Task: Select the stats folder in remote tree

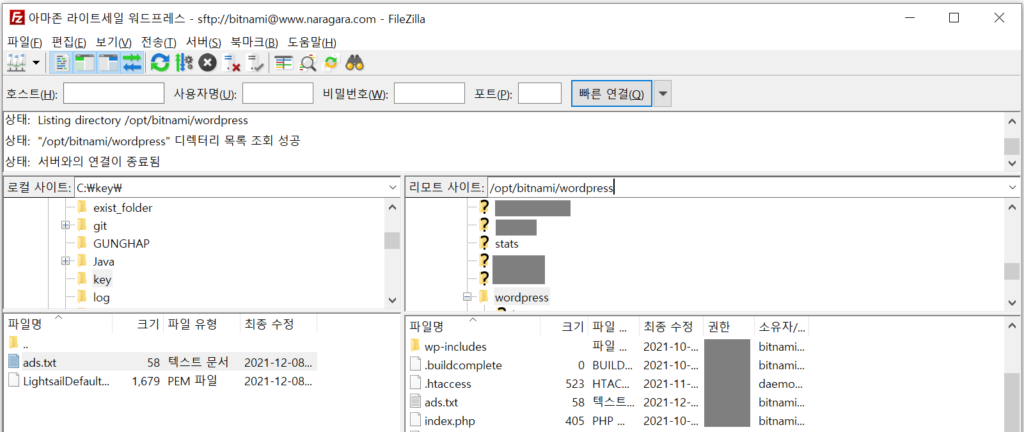Action: point(507,244)
